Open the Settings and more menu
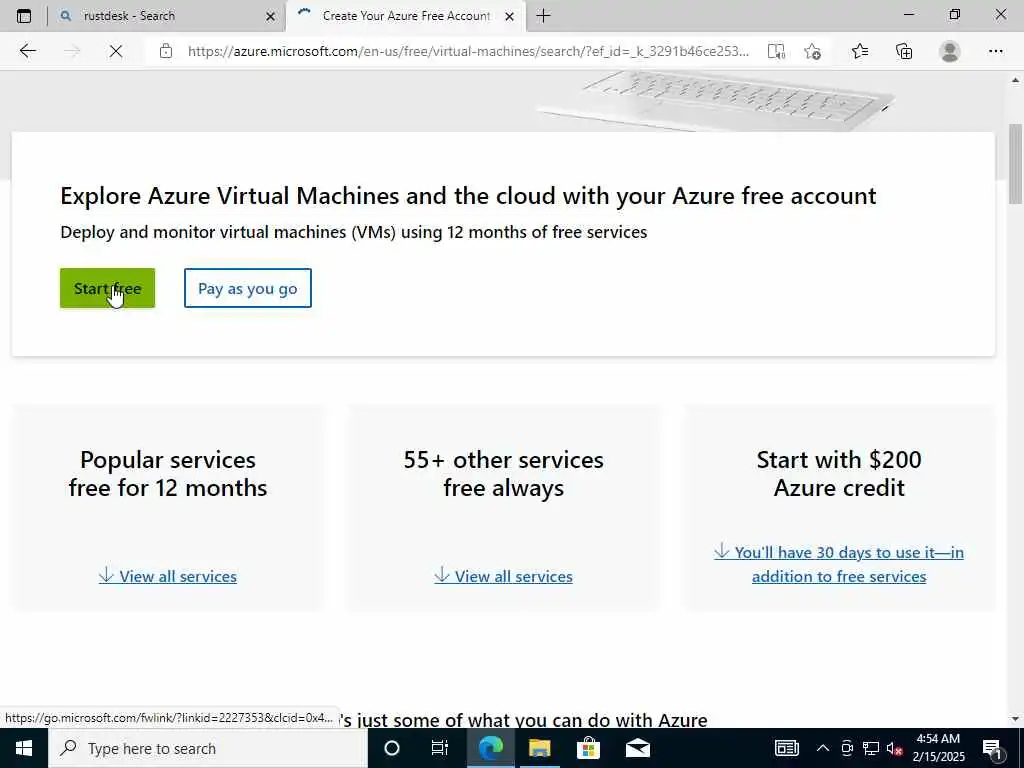1024x768 pixels. click(x=995, y=51)
